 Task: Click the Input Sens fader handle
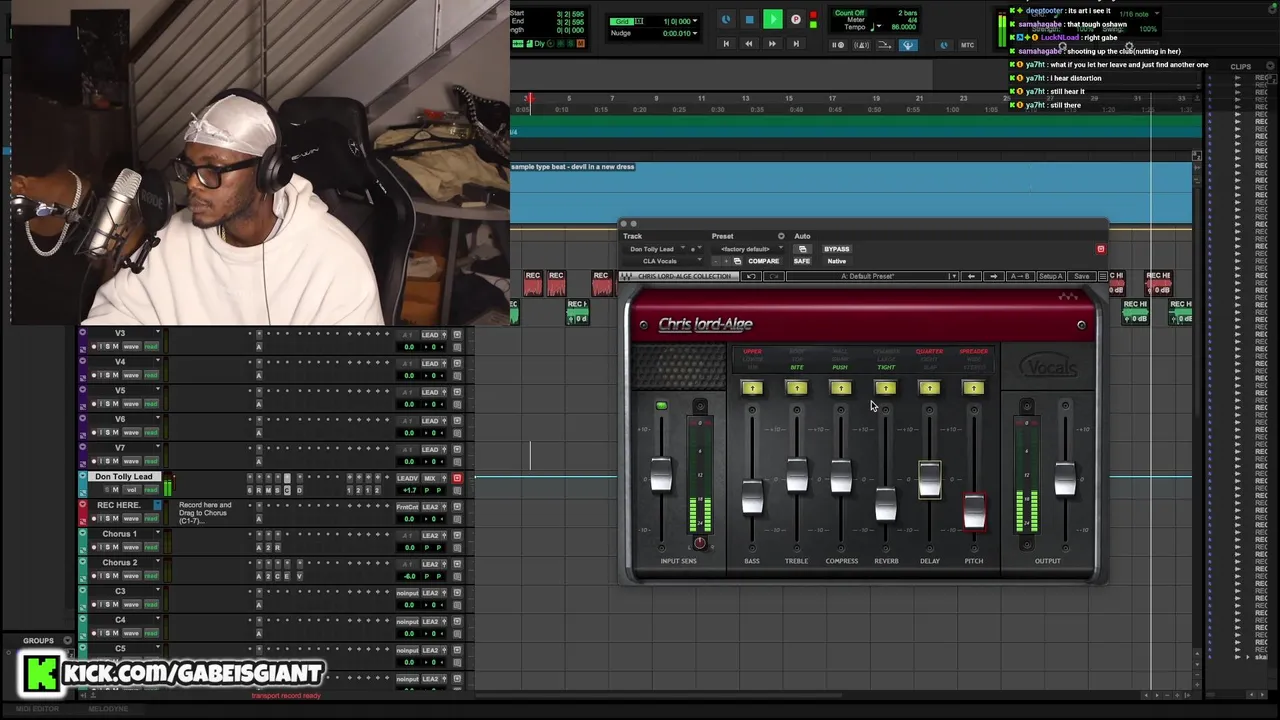661,475
